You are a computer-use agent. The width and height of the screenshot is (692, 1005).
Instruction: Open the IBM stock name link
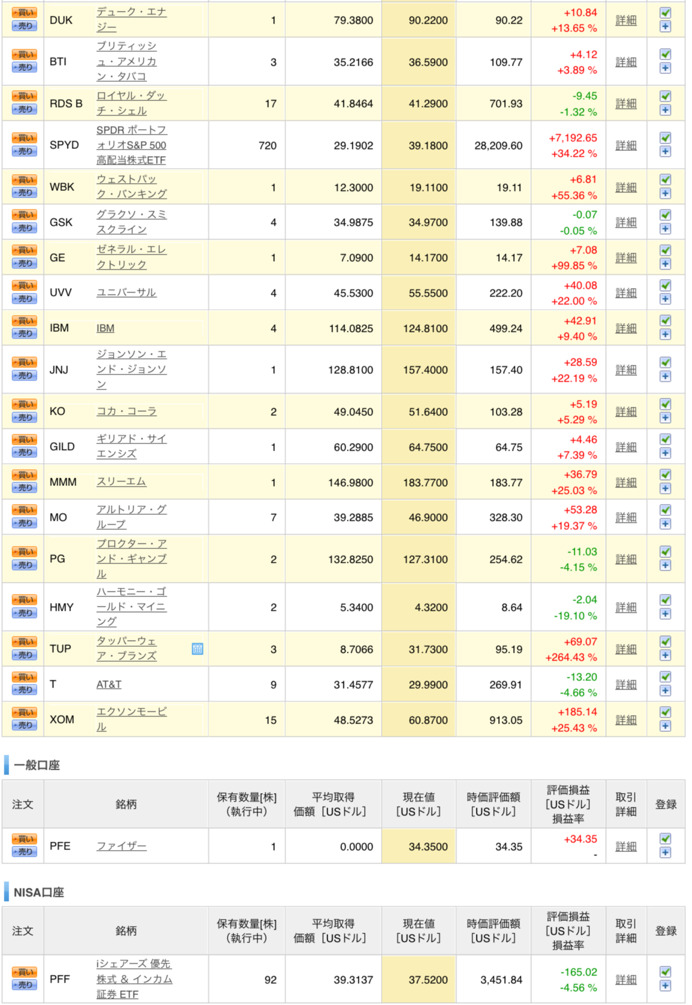pyautogui.click(x=105, y=328)
